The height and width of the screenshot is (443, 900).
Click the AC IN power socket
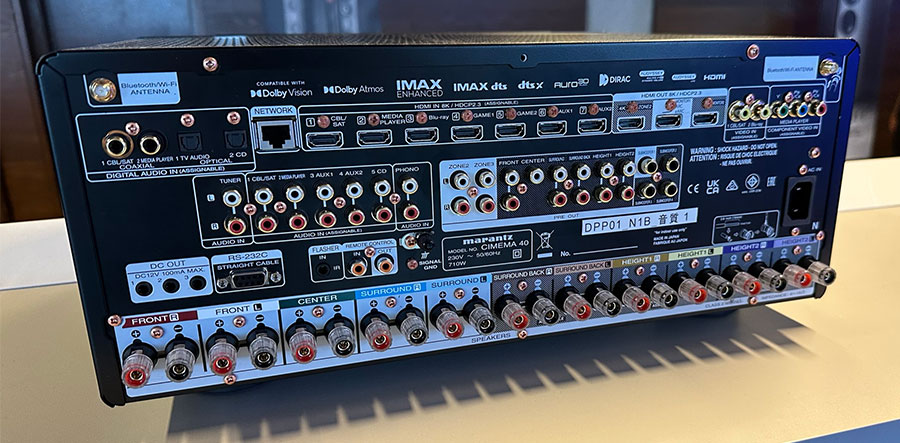tap(799, 199)
